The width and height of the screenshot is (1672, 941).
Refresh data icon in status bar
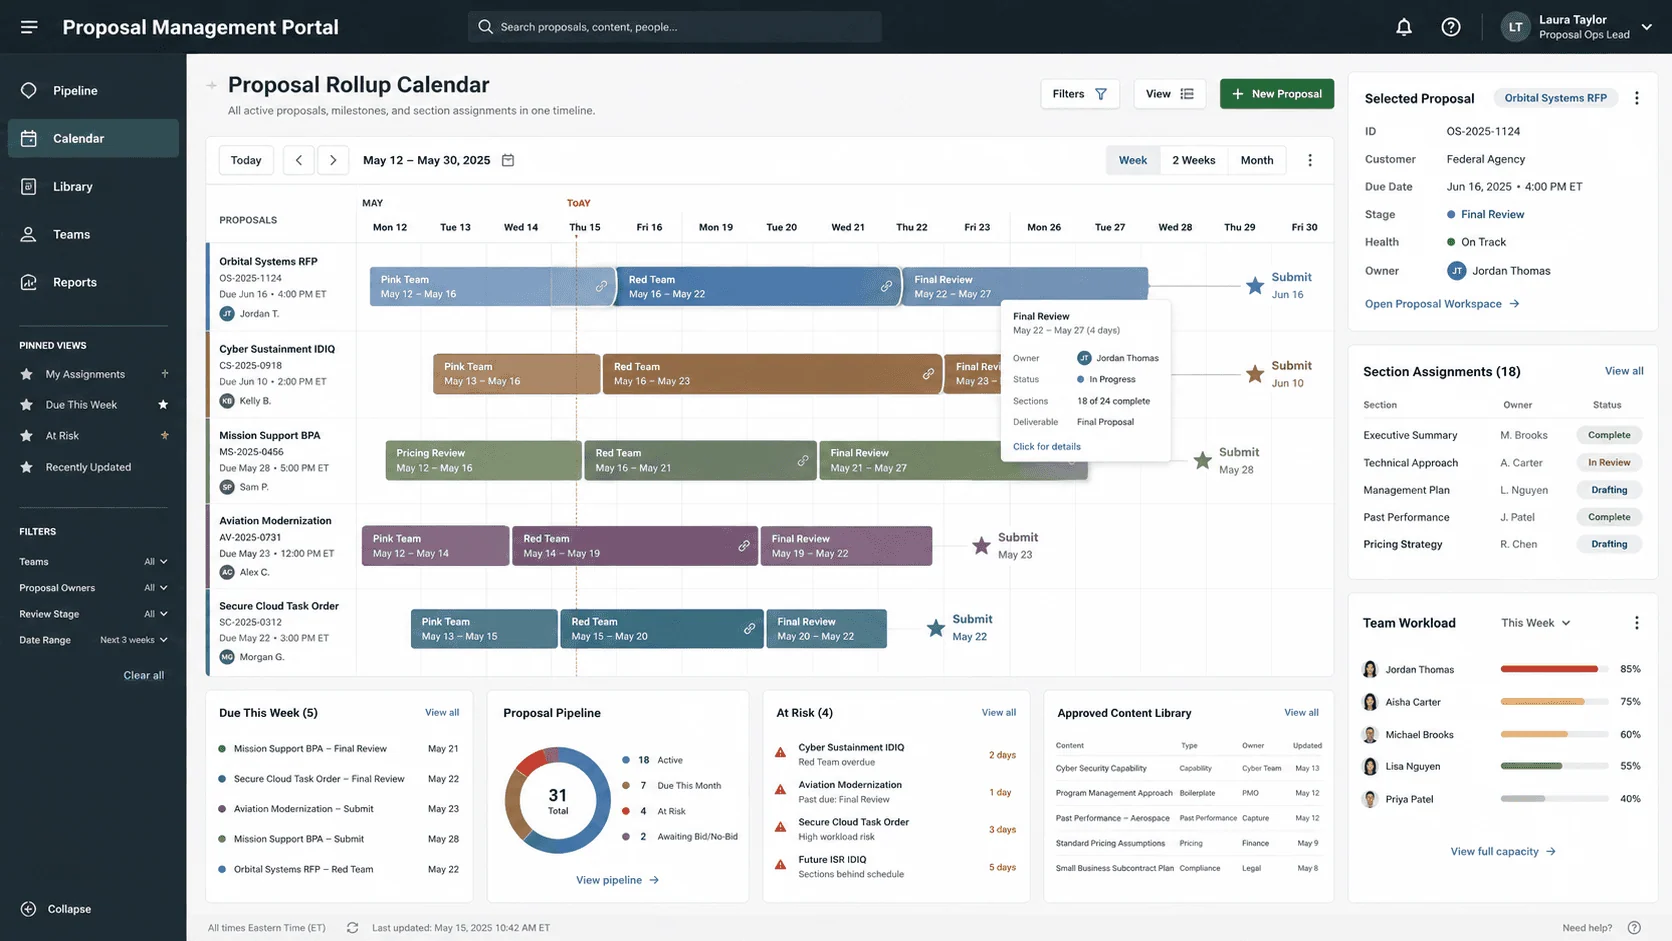click(x=352, y=928)
